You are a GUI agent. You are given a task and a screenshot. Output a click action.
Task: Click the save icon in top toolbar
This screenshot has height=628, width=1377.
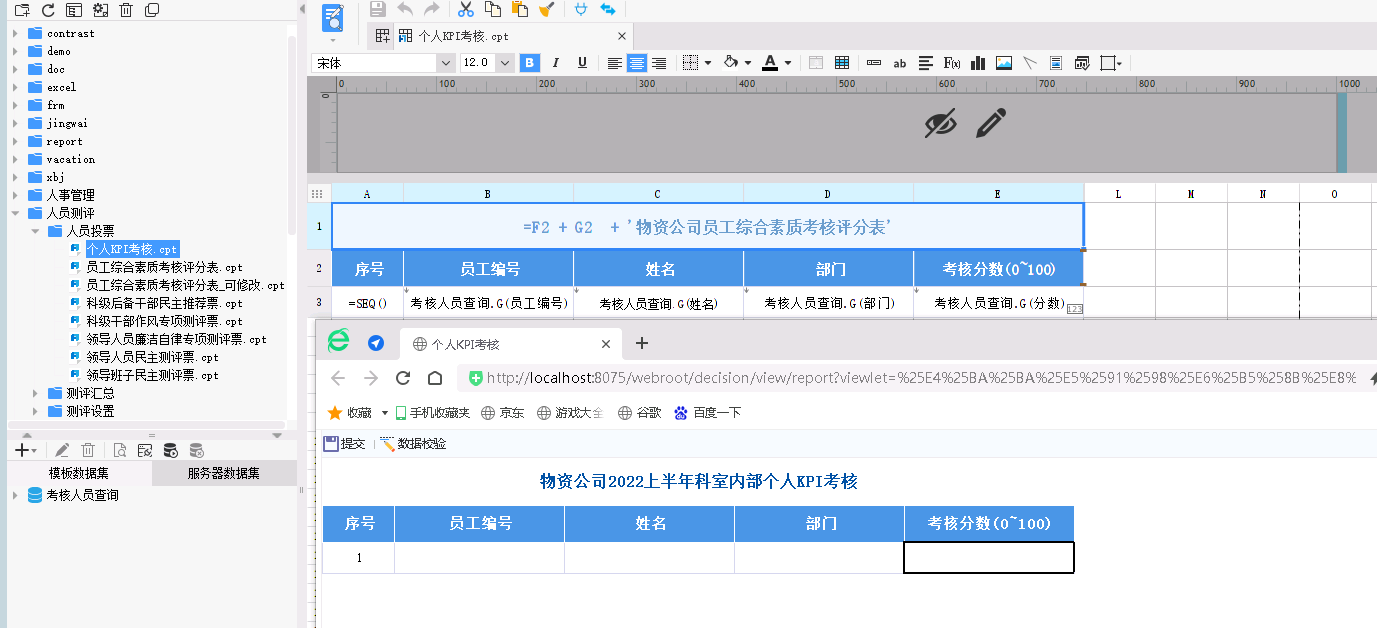tap(377, 9)
